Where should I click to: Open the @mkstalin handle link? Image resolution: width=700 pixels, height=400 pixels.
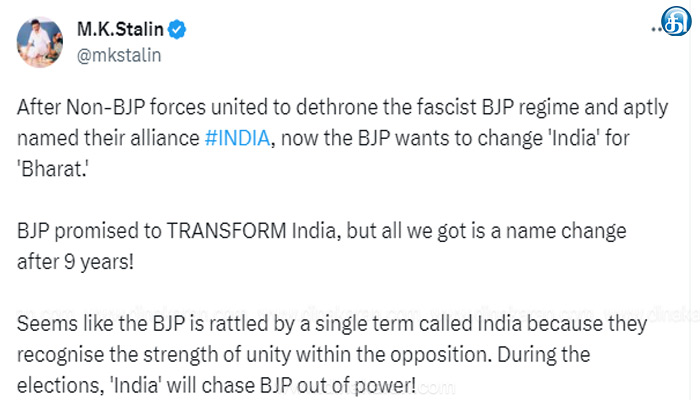(119, 54)
